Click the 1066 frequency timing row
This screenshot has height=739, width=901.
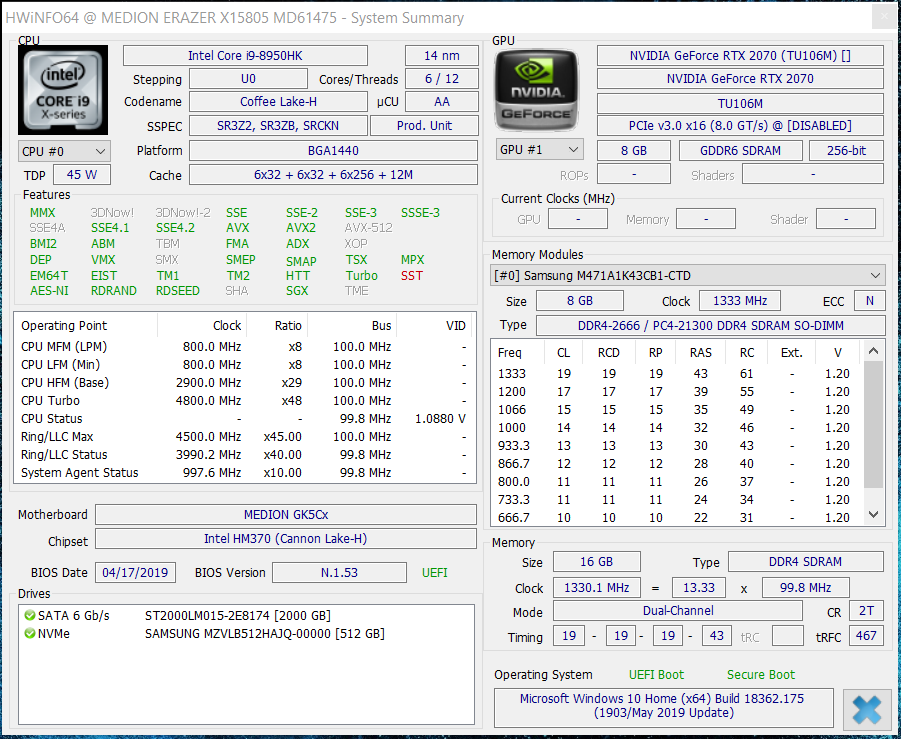(677, 410)
